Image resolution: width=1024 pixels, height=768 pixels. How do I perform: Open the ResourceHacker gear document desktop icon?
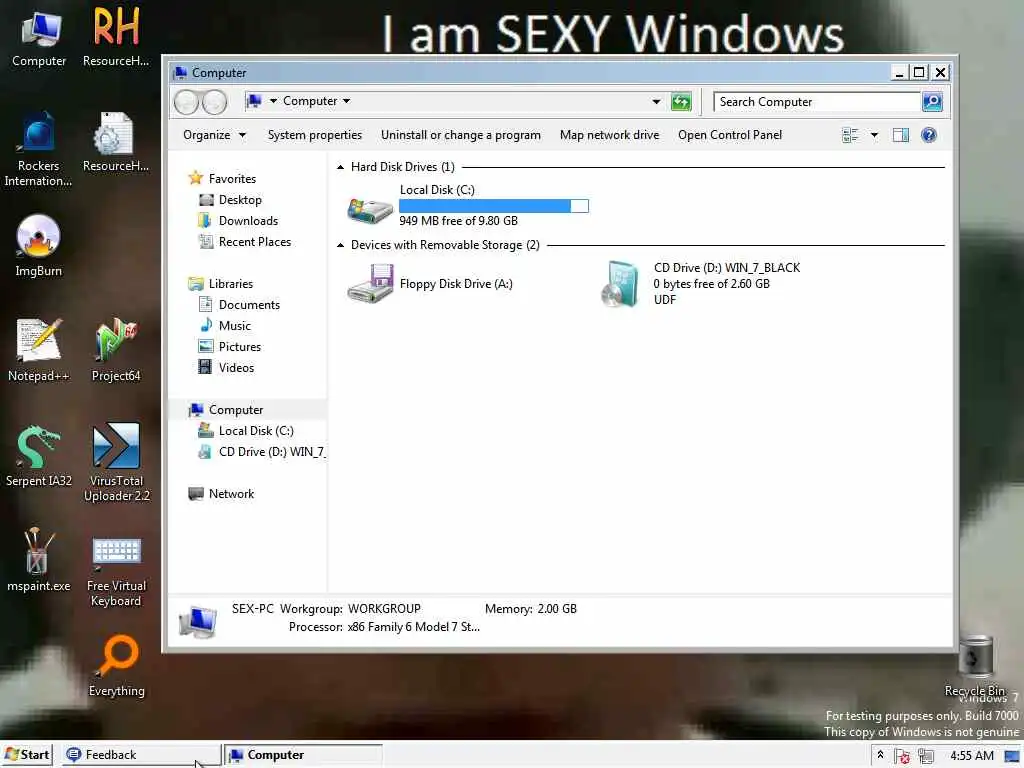coord(116,144)
